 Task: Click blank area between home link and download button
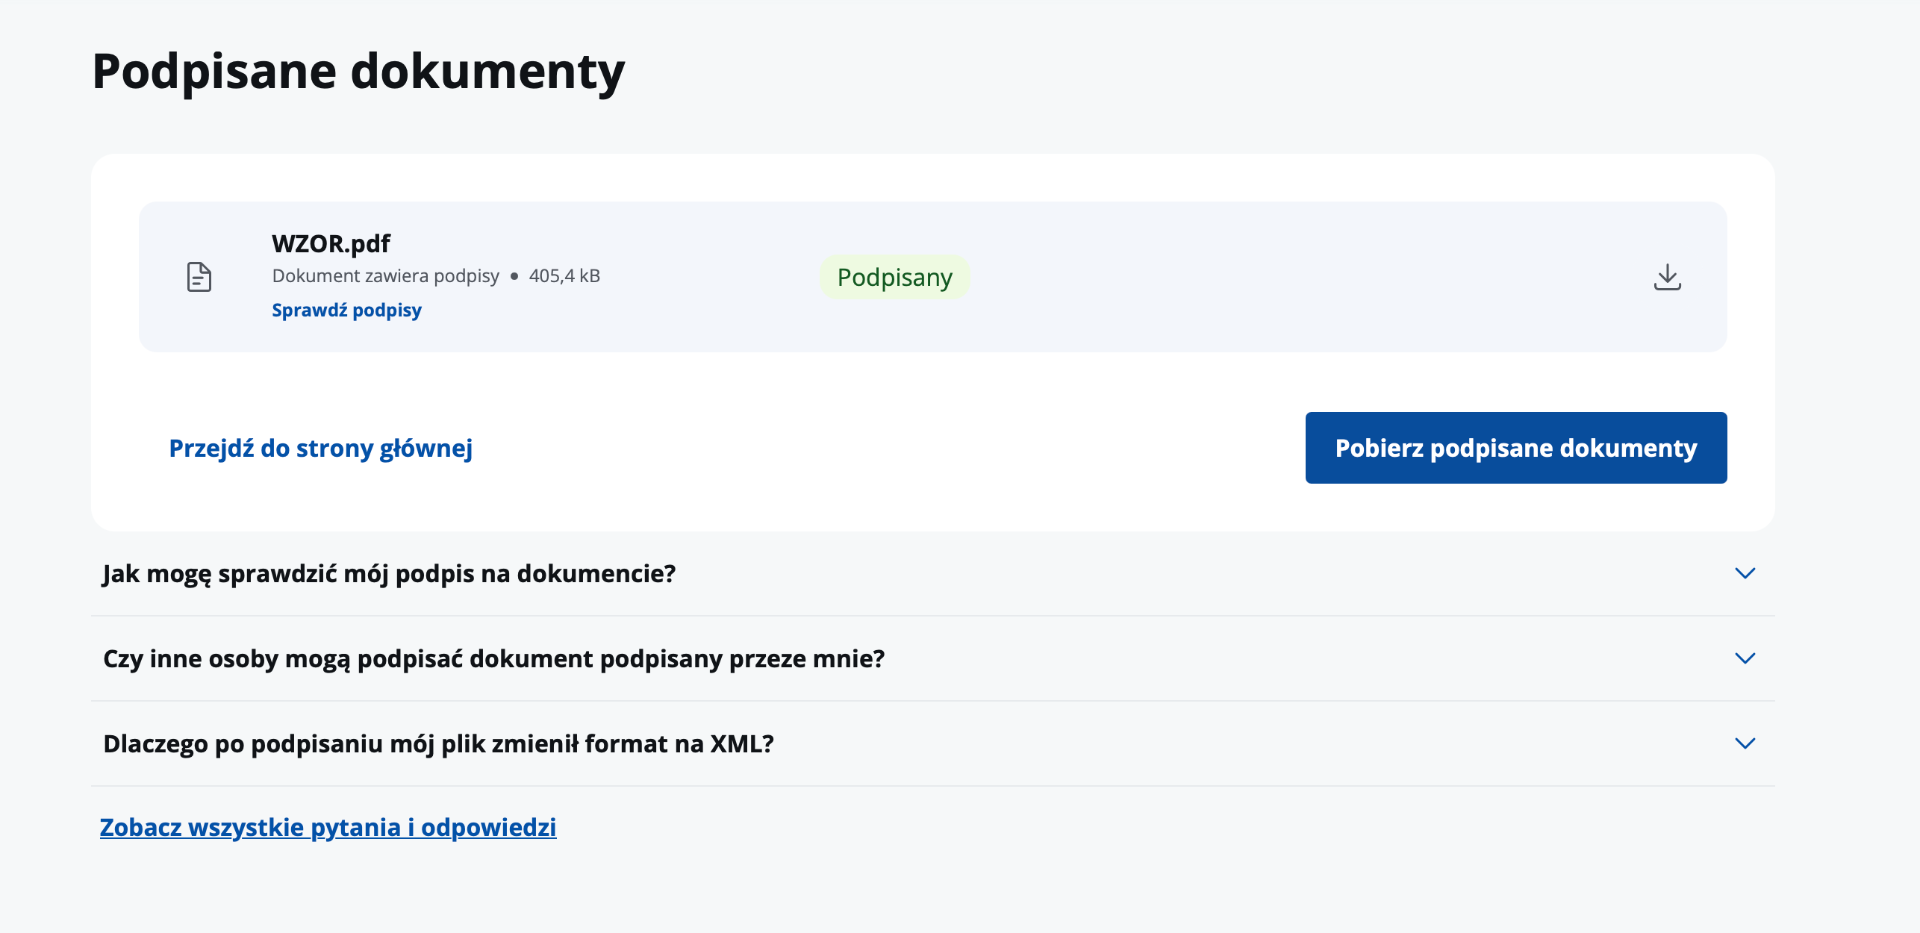coord(888,448)
